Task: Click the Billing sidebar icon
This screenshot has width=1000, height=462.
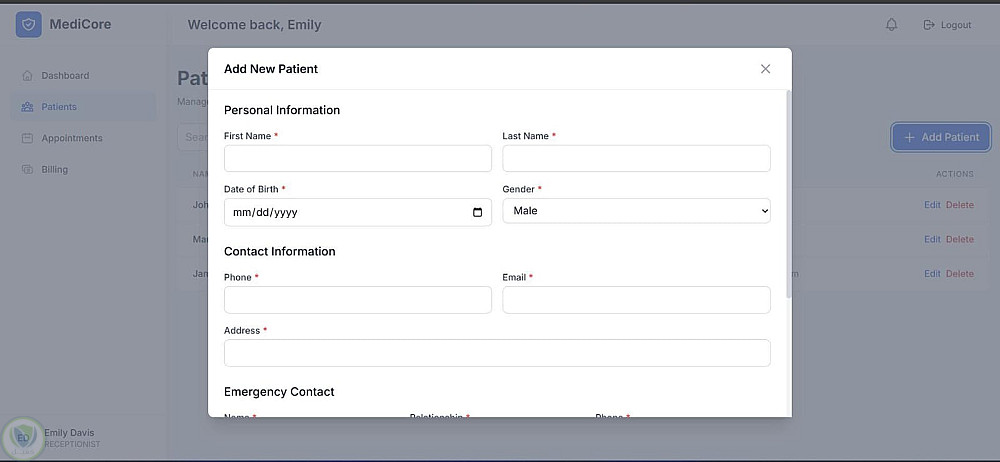Action: pyautogui.click(x=27, y=169)
